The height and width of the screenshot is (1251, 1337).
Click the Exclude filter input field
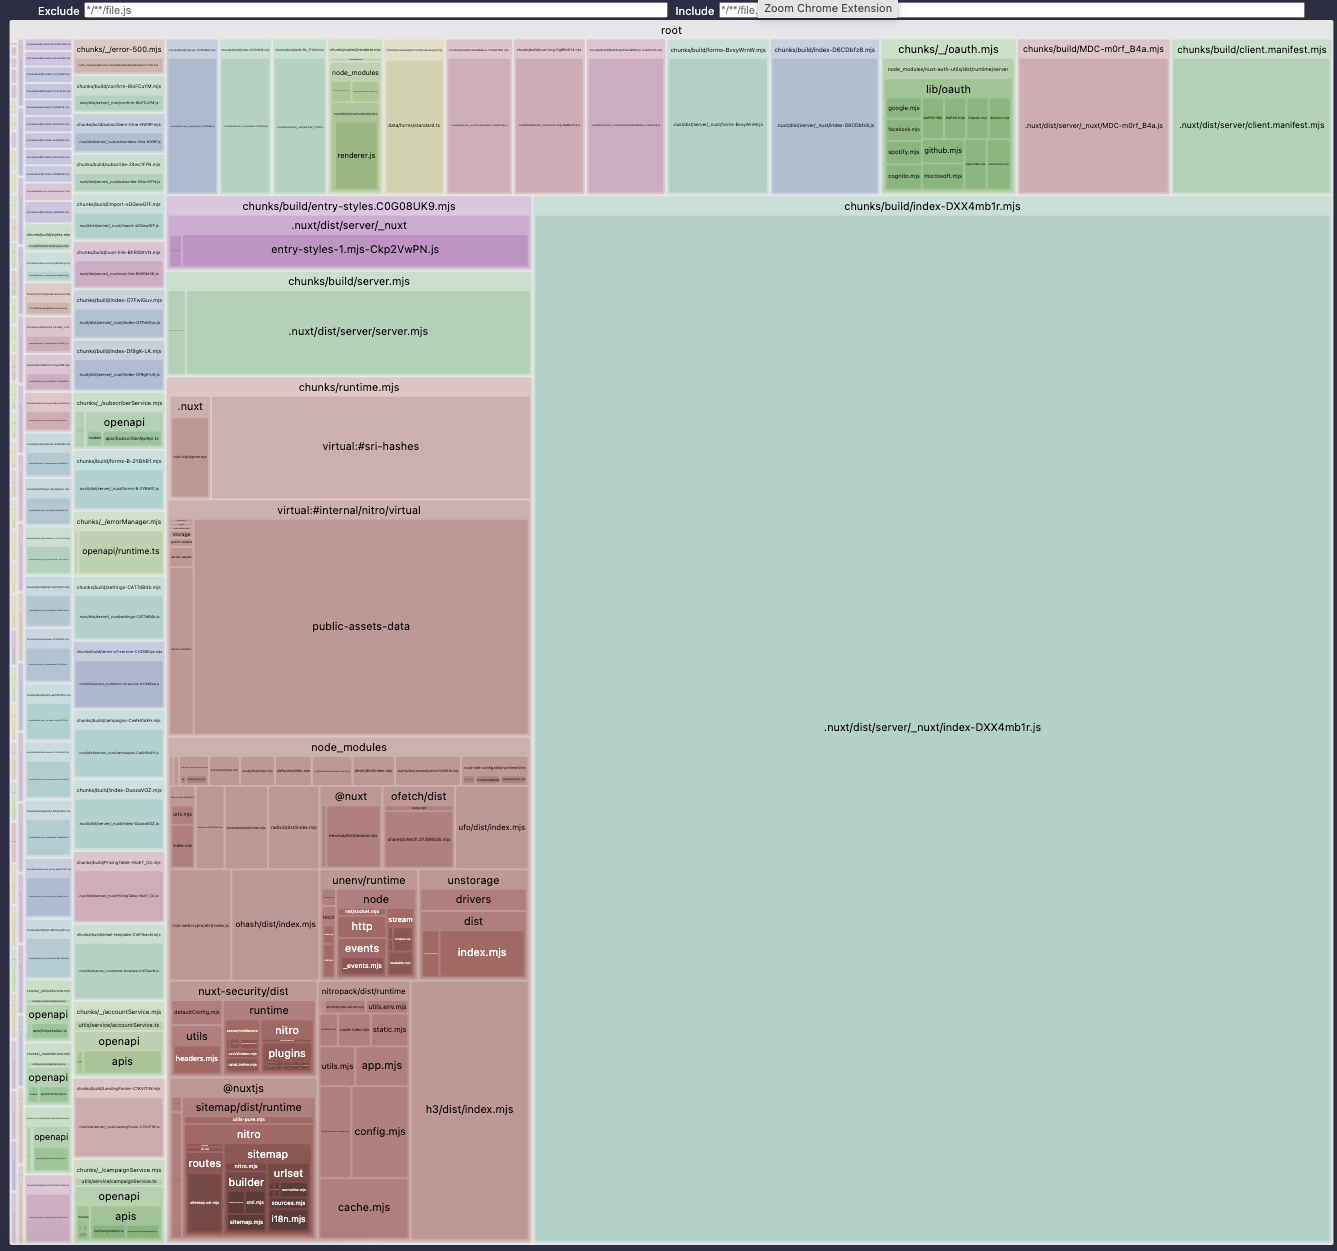(x=375, y=10)
